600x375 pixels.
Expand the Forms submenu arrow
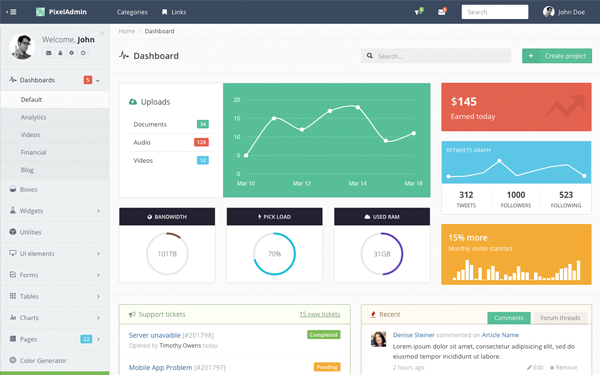[98, 275]
